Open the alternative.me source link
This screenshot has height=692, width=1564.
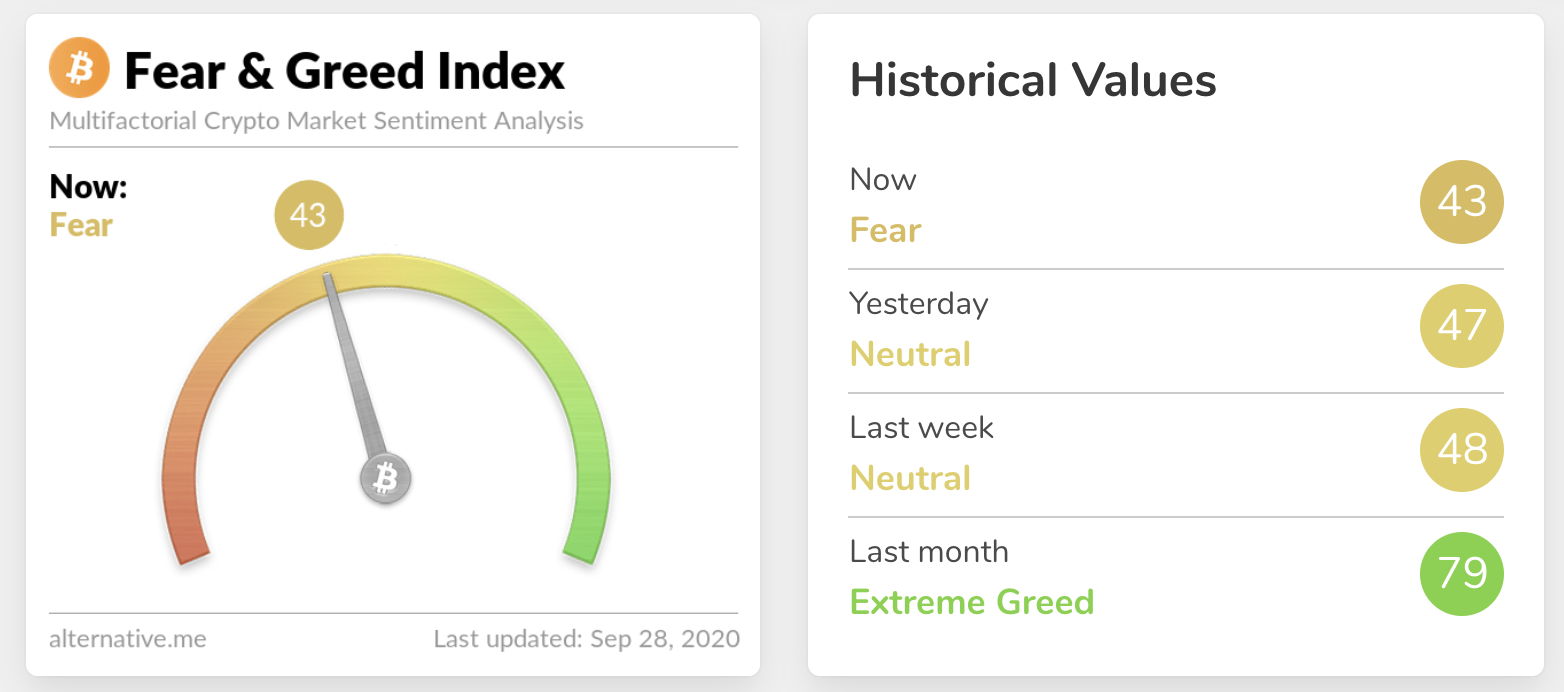(128, 639)
